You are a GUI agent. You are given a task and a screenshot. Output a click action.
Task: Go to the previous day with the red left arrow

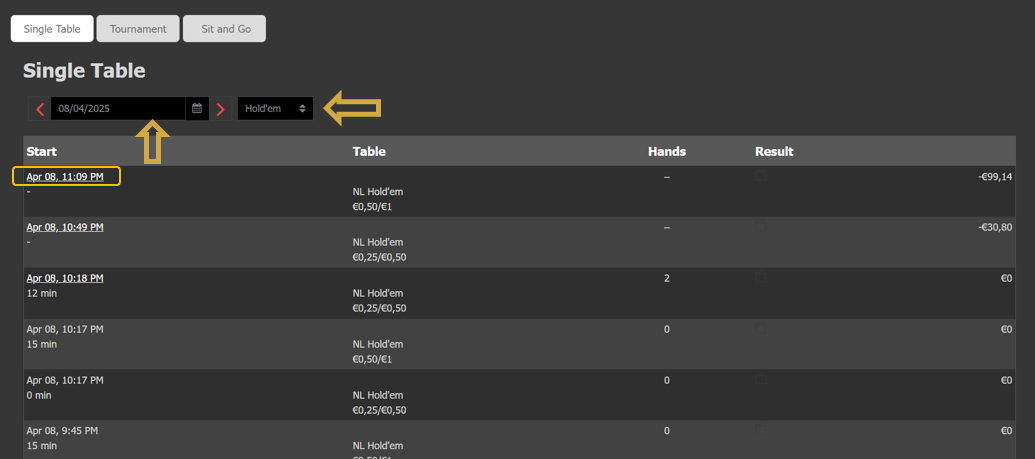tap(40, 109)
